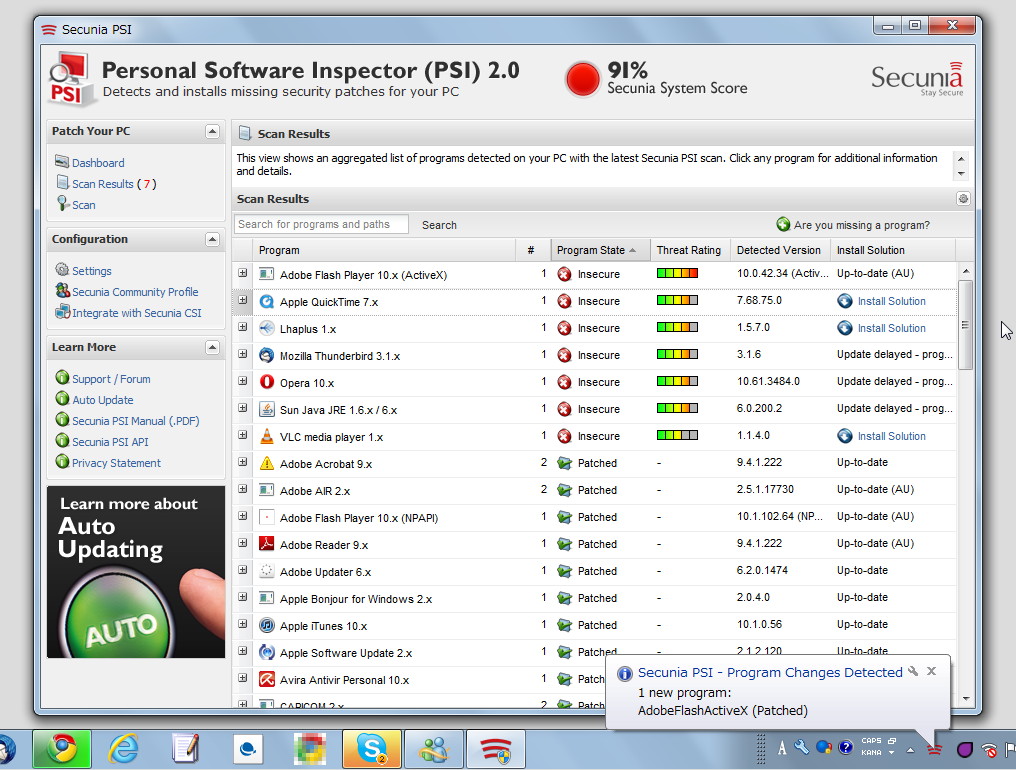This screenshot has height=770, width=1016.
Task: Open the Dashboard view
Action: [x=98, y=163]
